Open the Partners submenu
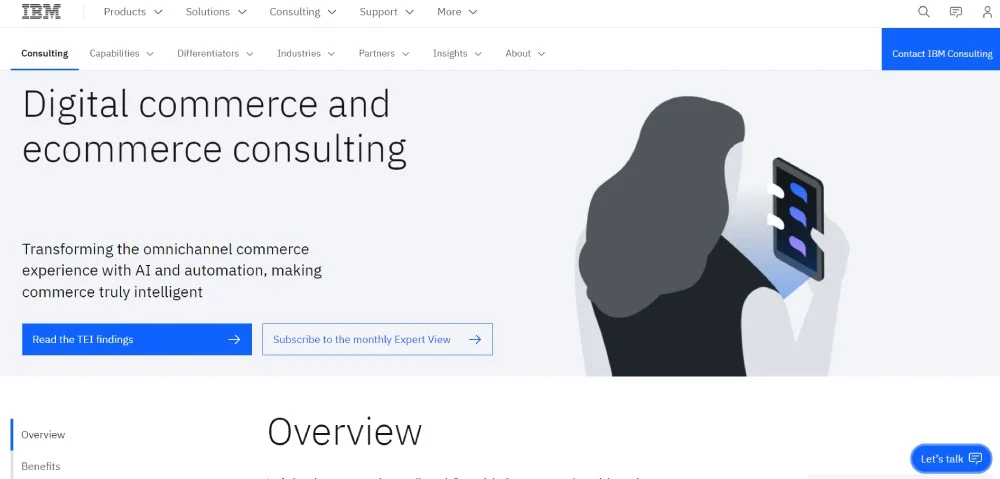This screenshot has height=479, width=1000. pyautogui.click(x=384, y=53)
